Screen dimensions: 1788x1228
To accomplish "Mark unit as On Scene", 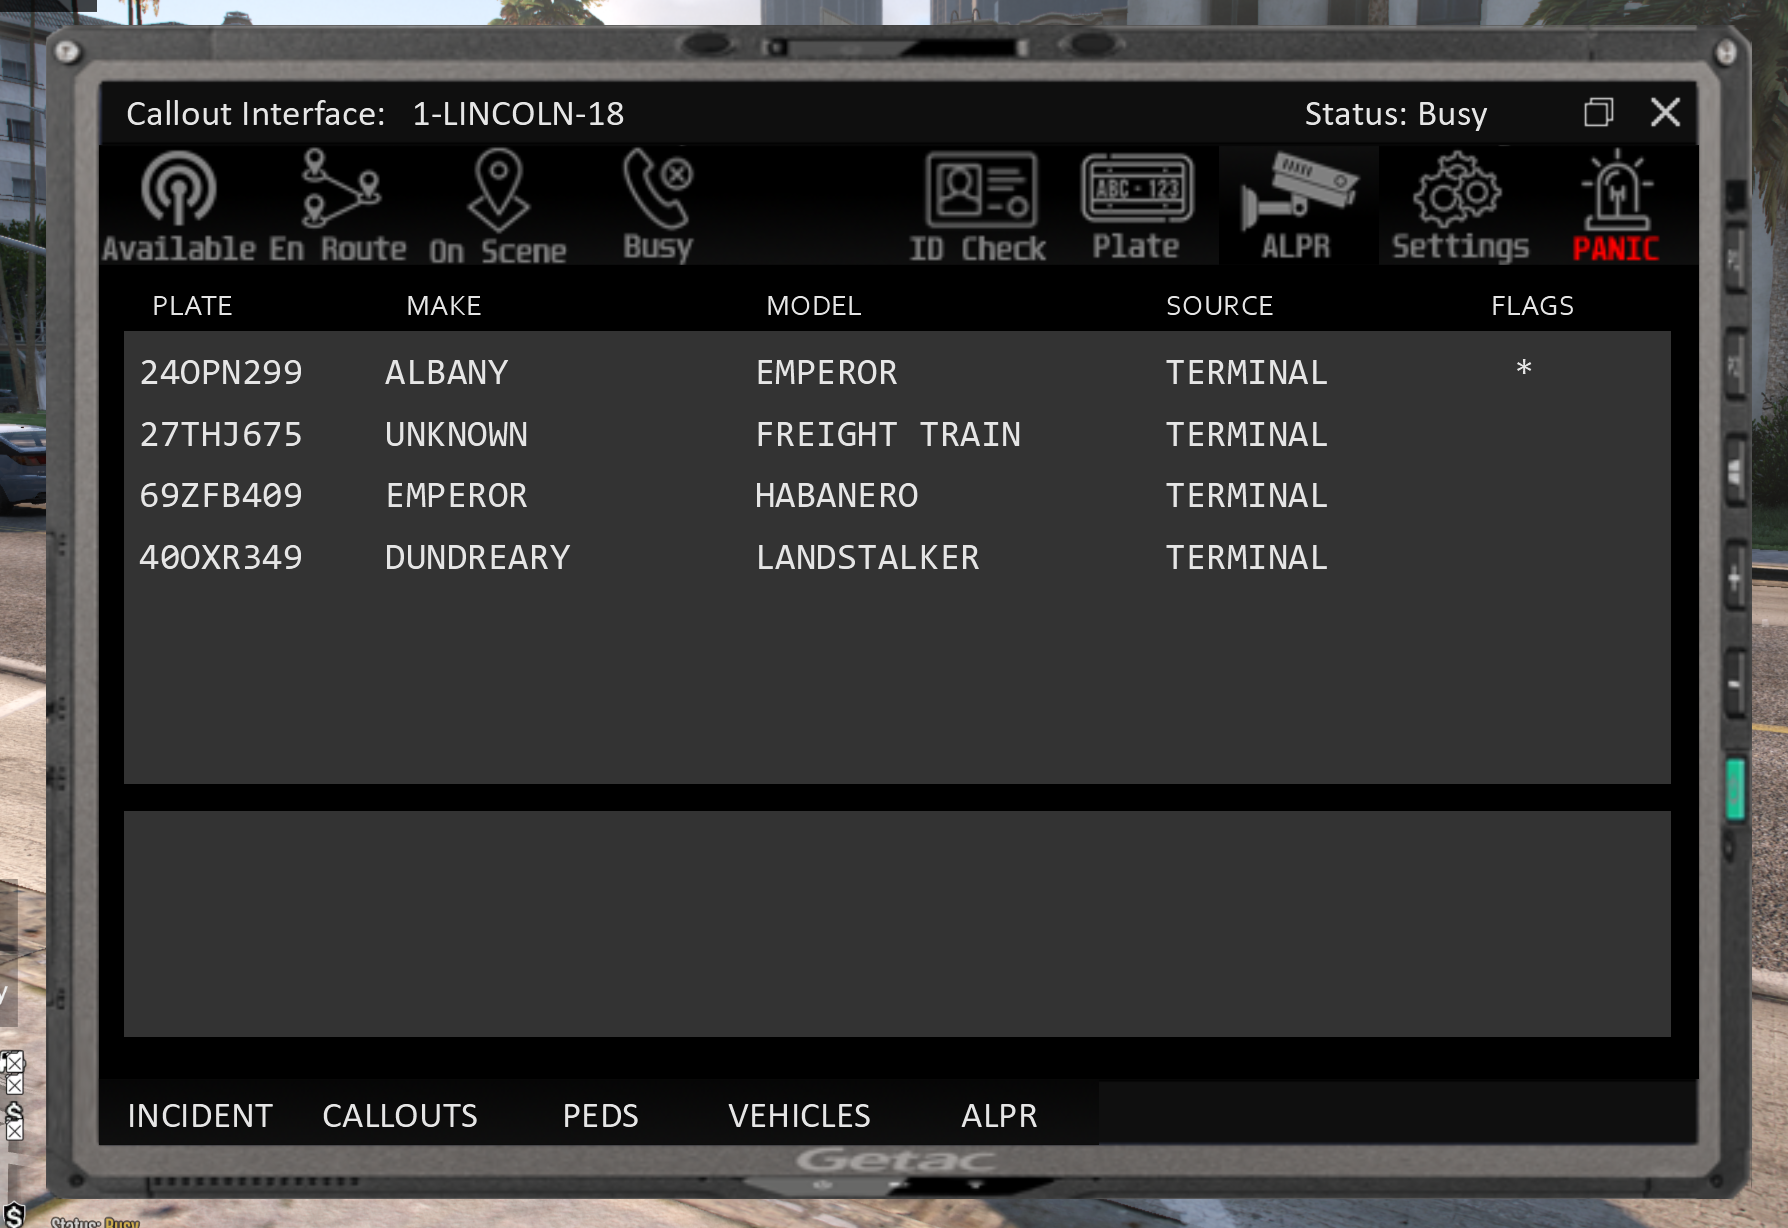I will (498, 205).
